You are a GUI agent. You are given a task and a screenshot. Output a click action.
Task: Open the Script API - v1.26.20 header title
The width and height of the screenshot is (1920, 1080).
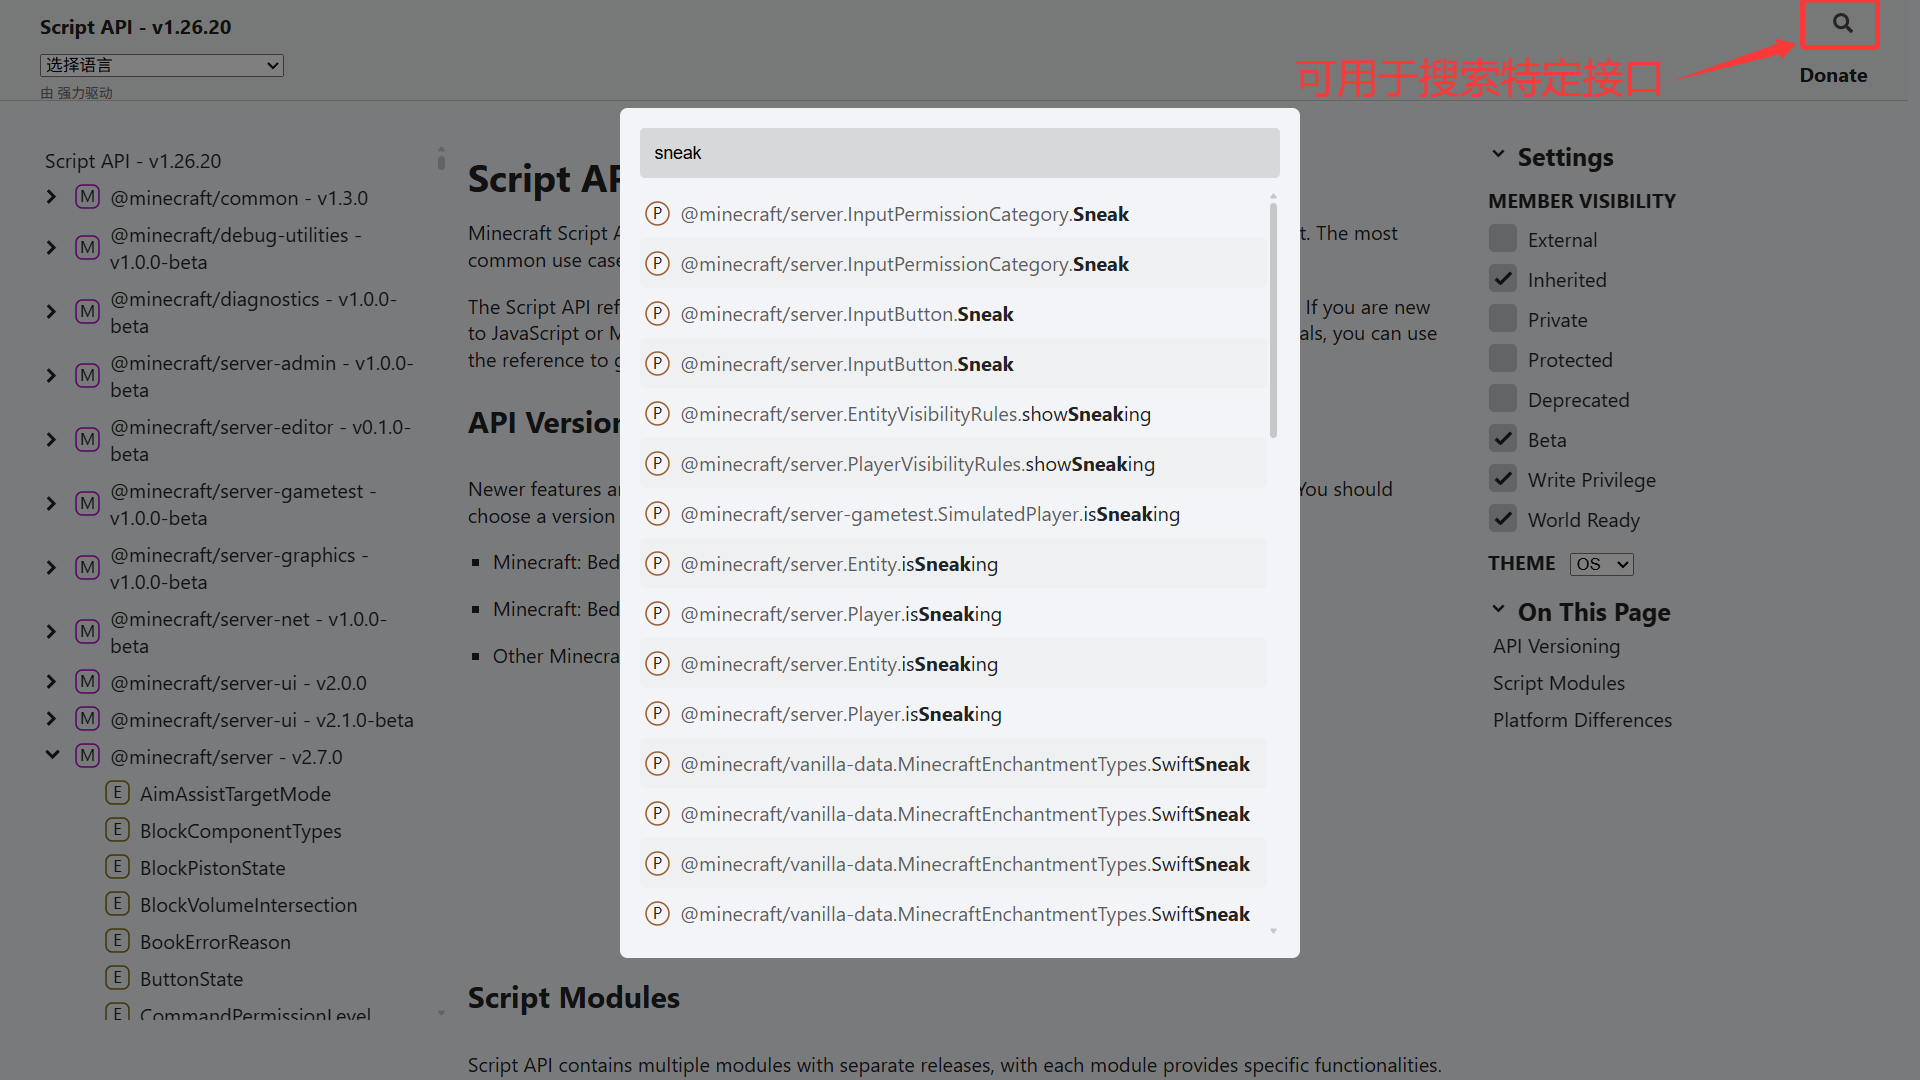pyautogui.click(x=135, y=27)
